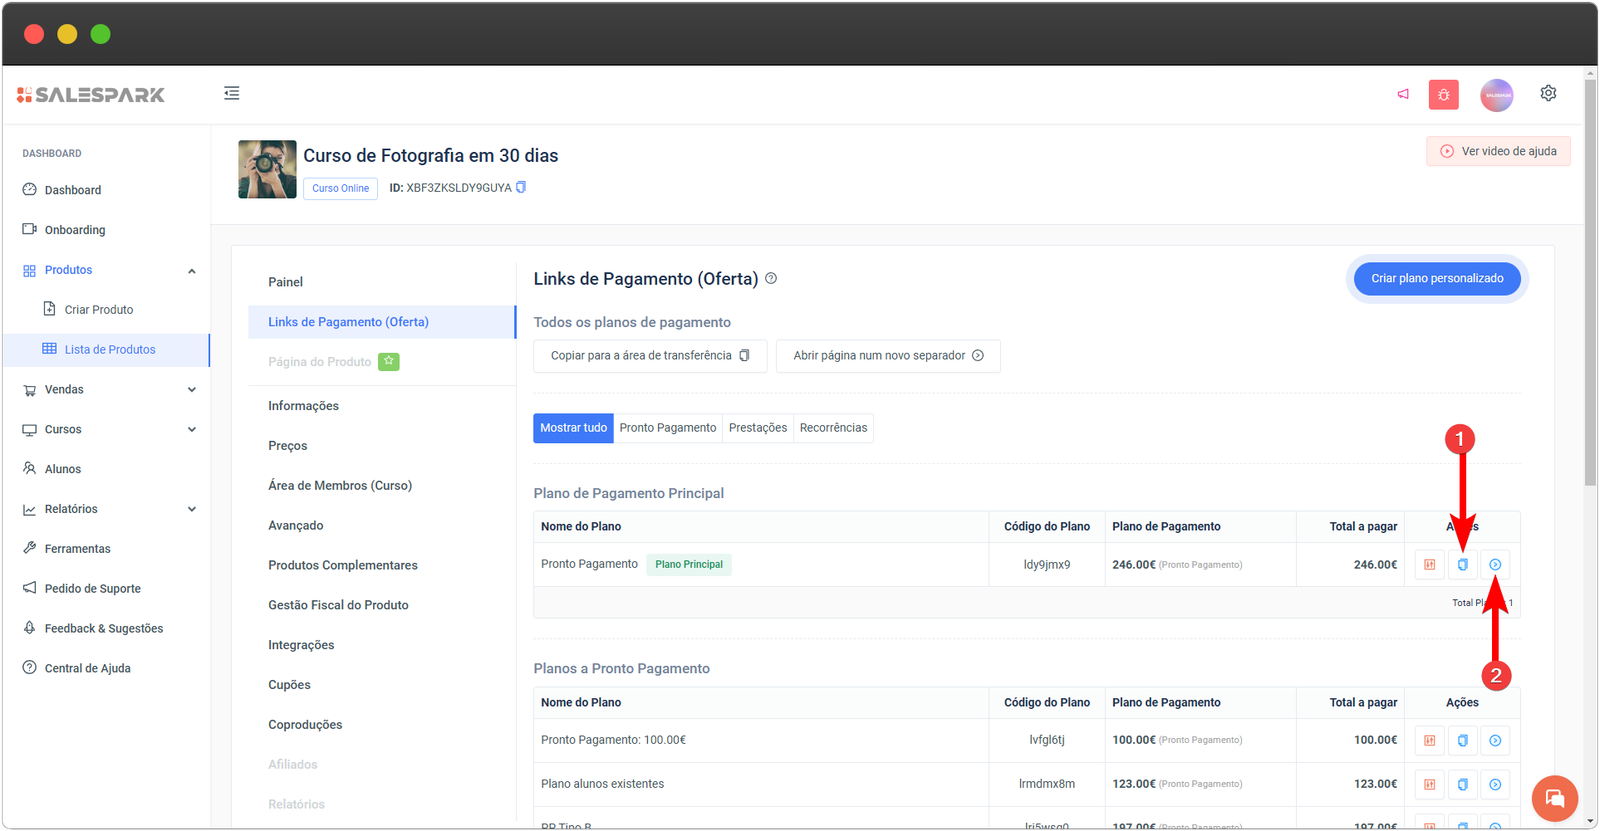This screenshot has height=831, width=1600.
Task: Open the chat support bubble
Action: point(1554,798)
